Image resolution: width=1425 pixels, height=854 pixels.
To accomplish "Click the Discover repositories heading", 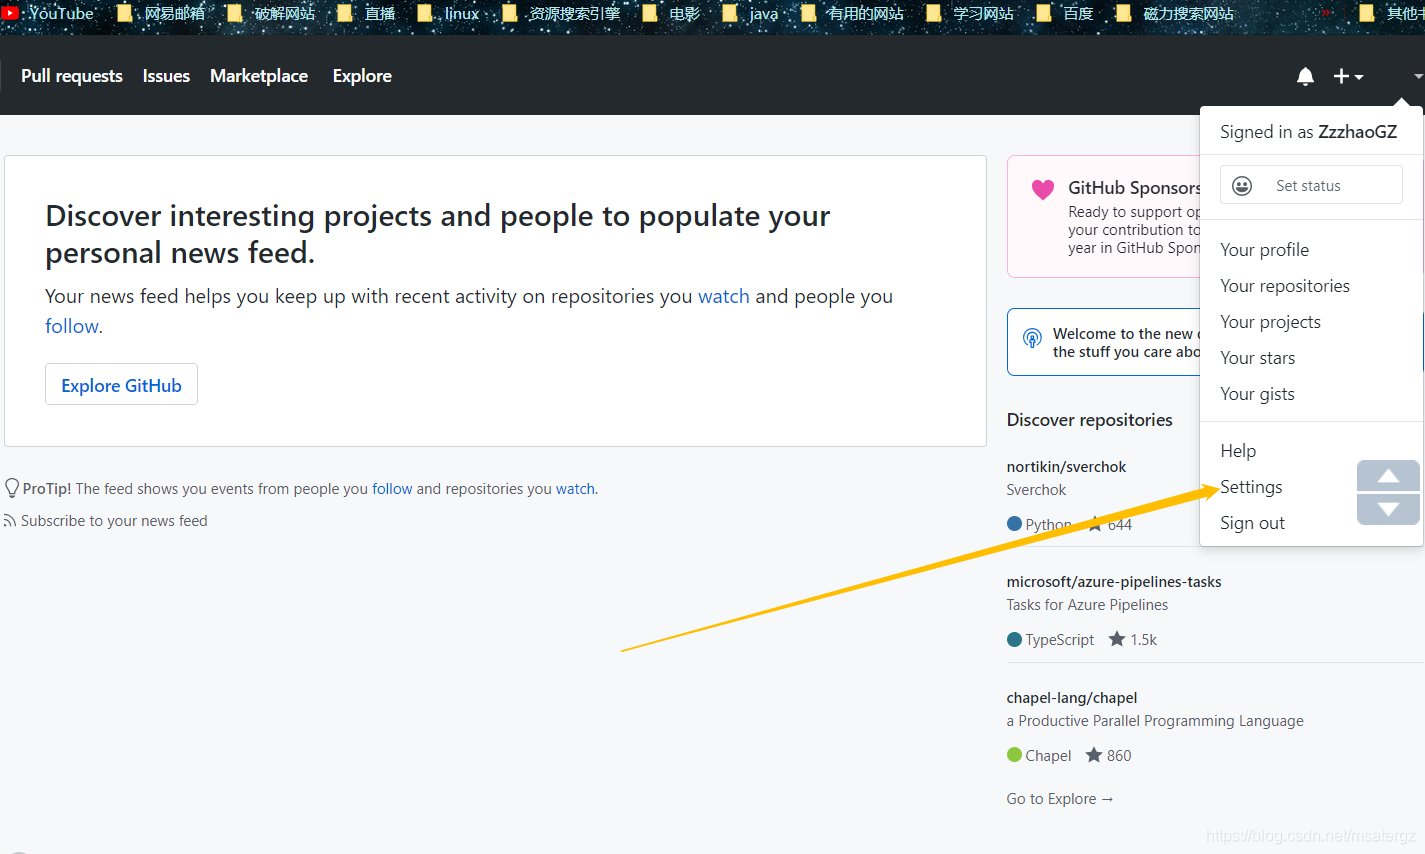I will tap(1090, 420).
